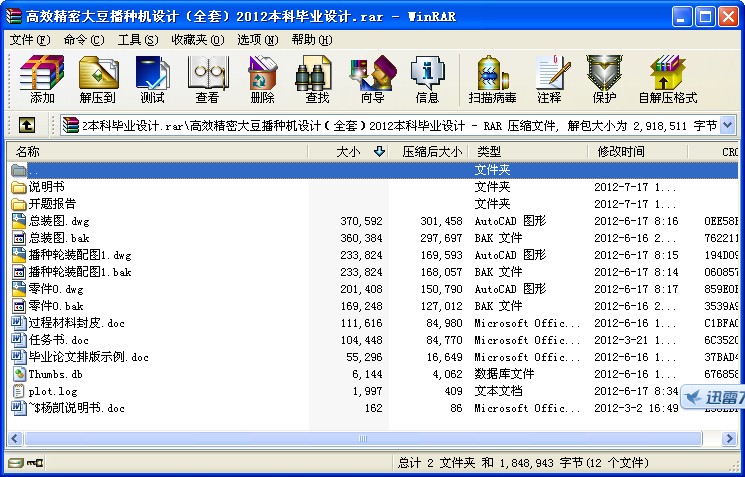Select the 过程材料封皮.doc file name
745x477 pixels.
tap(76, 324)
